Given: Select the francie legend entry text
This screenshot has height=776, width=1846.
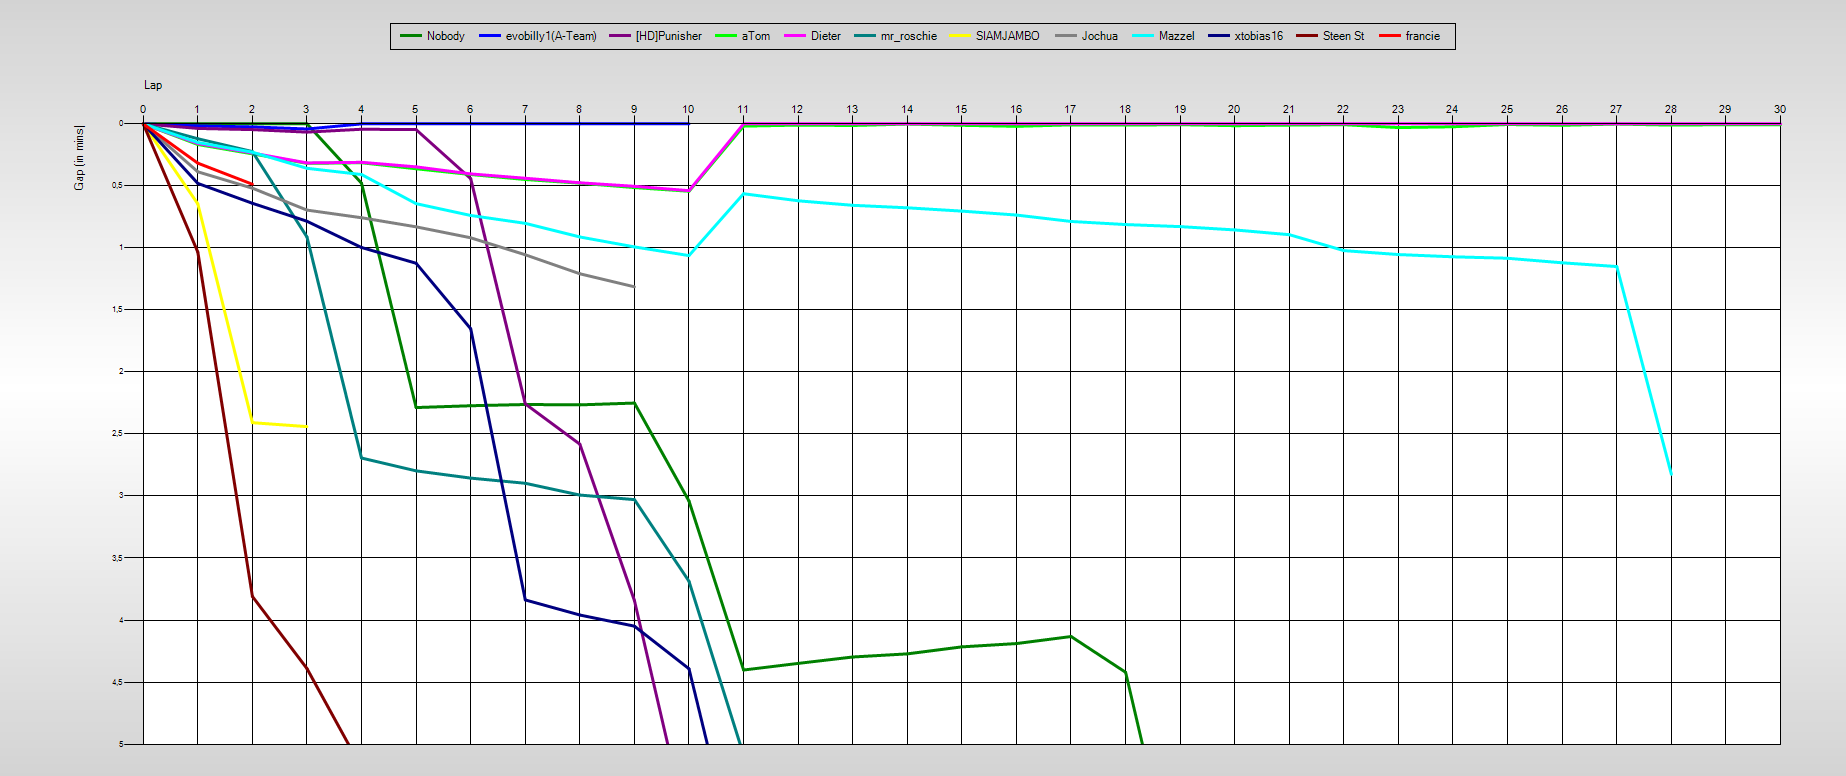Looking at the screenshot, I should pos(1422,36).
